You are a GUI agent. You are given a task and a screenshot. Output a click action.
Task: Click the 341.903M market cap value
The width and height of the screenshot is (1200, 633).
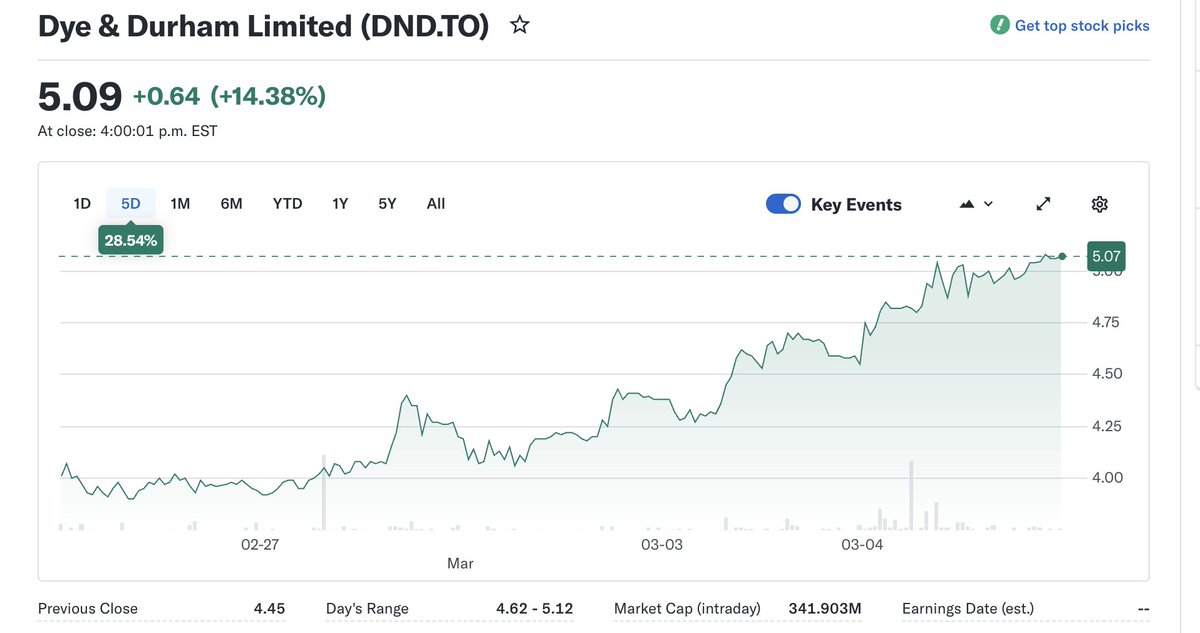825,608
